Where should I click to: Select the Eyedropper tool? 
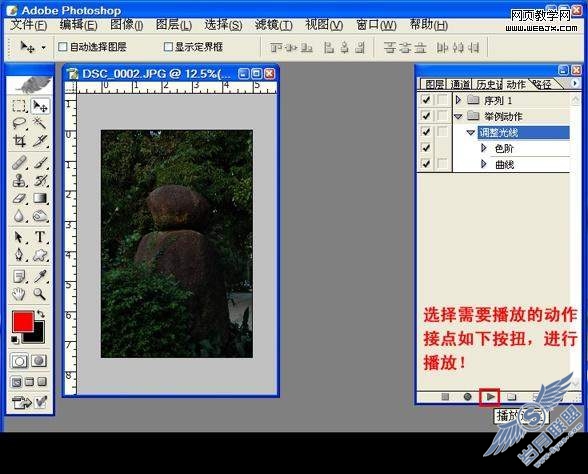pos(40,277)
